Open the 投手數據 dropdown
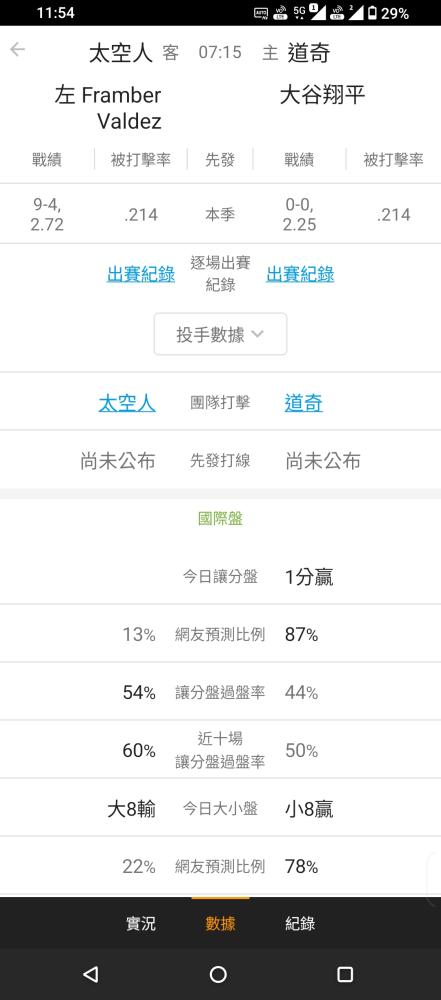This screenshot has width=441, height=1000. pyautogui.click(x=220, y=334)
